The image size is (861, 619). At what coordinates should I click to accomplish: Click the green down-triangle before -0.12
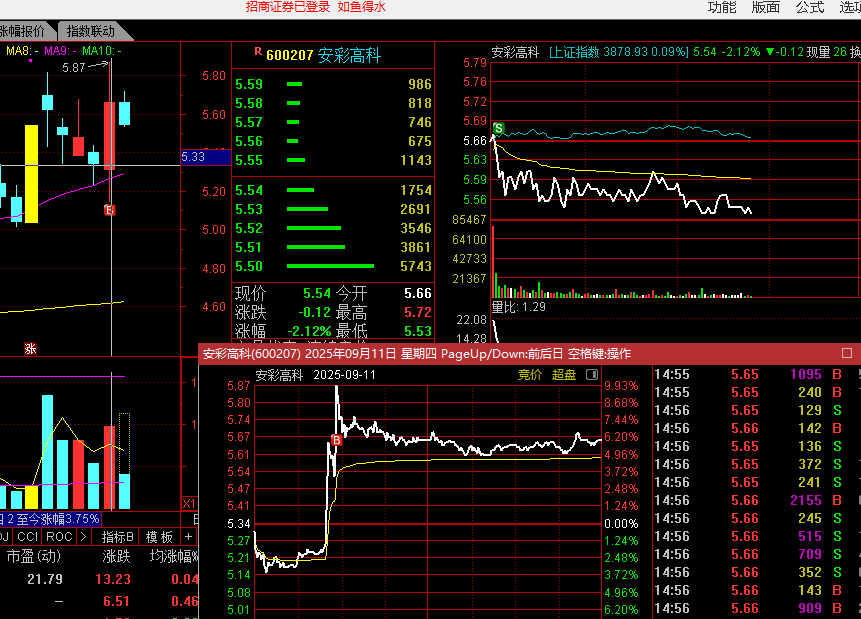click(769, 52)
